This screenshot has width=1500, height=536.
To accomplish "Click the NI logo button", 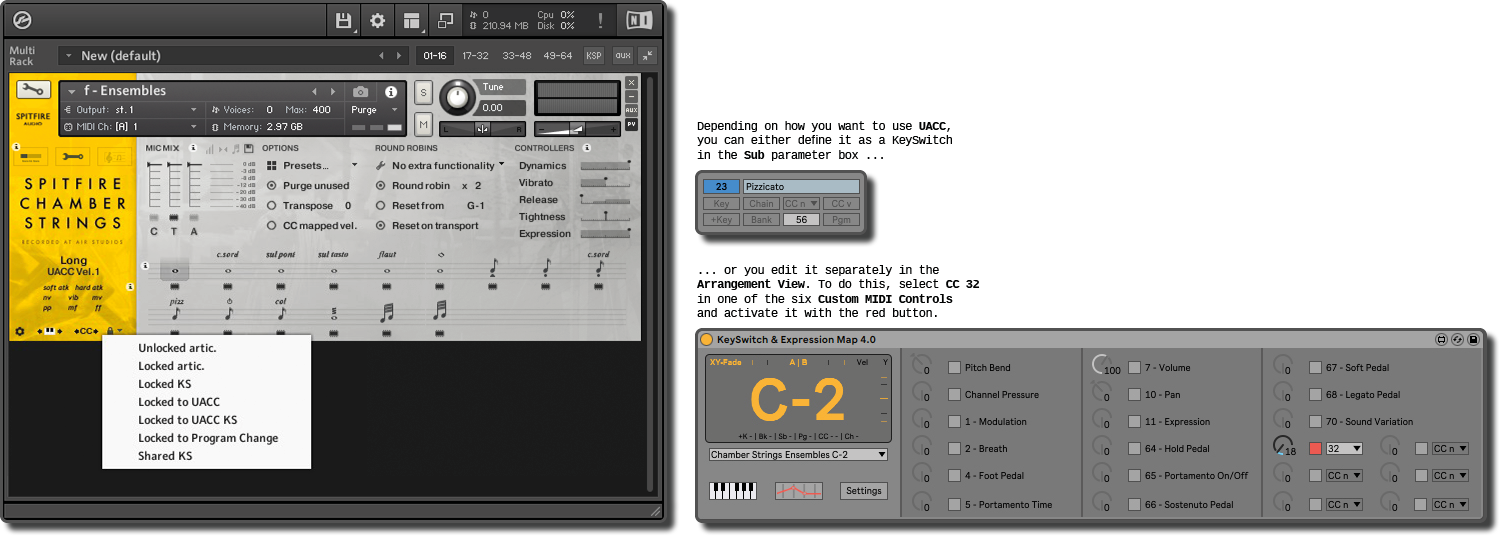I will tap(639, 20).
